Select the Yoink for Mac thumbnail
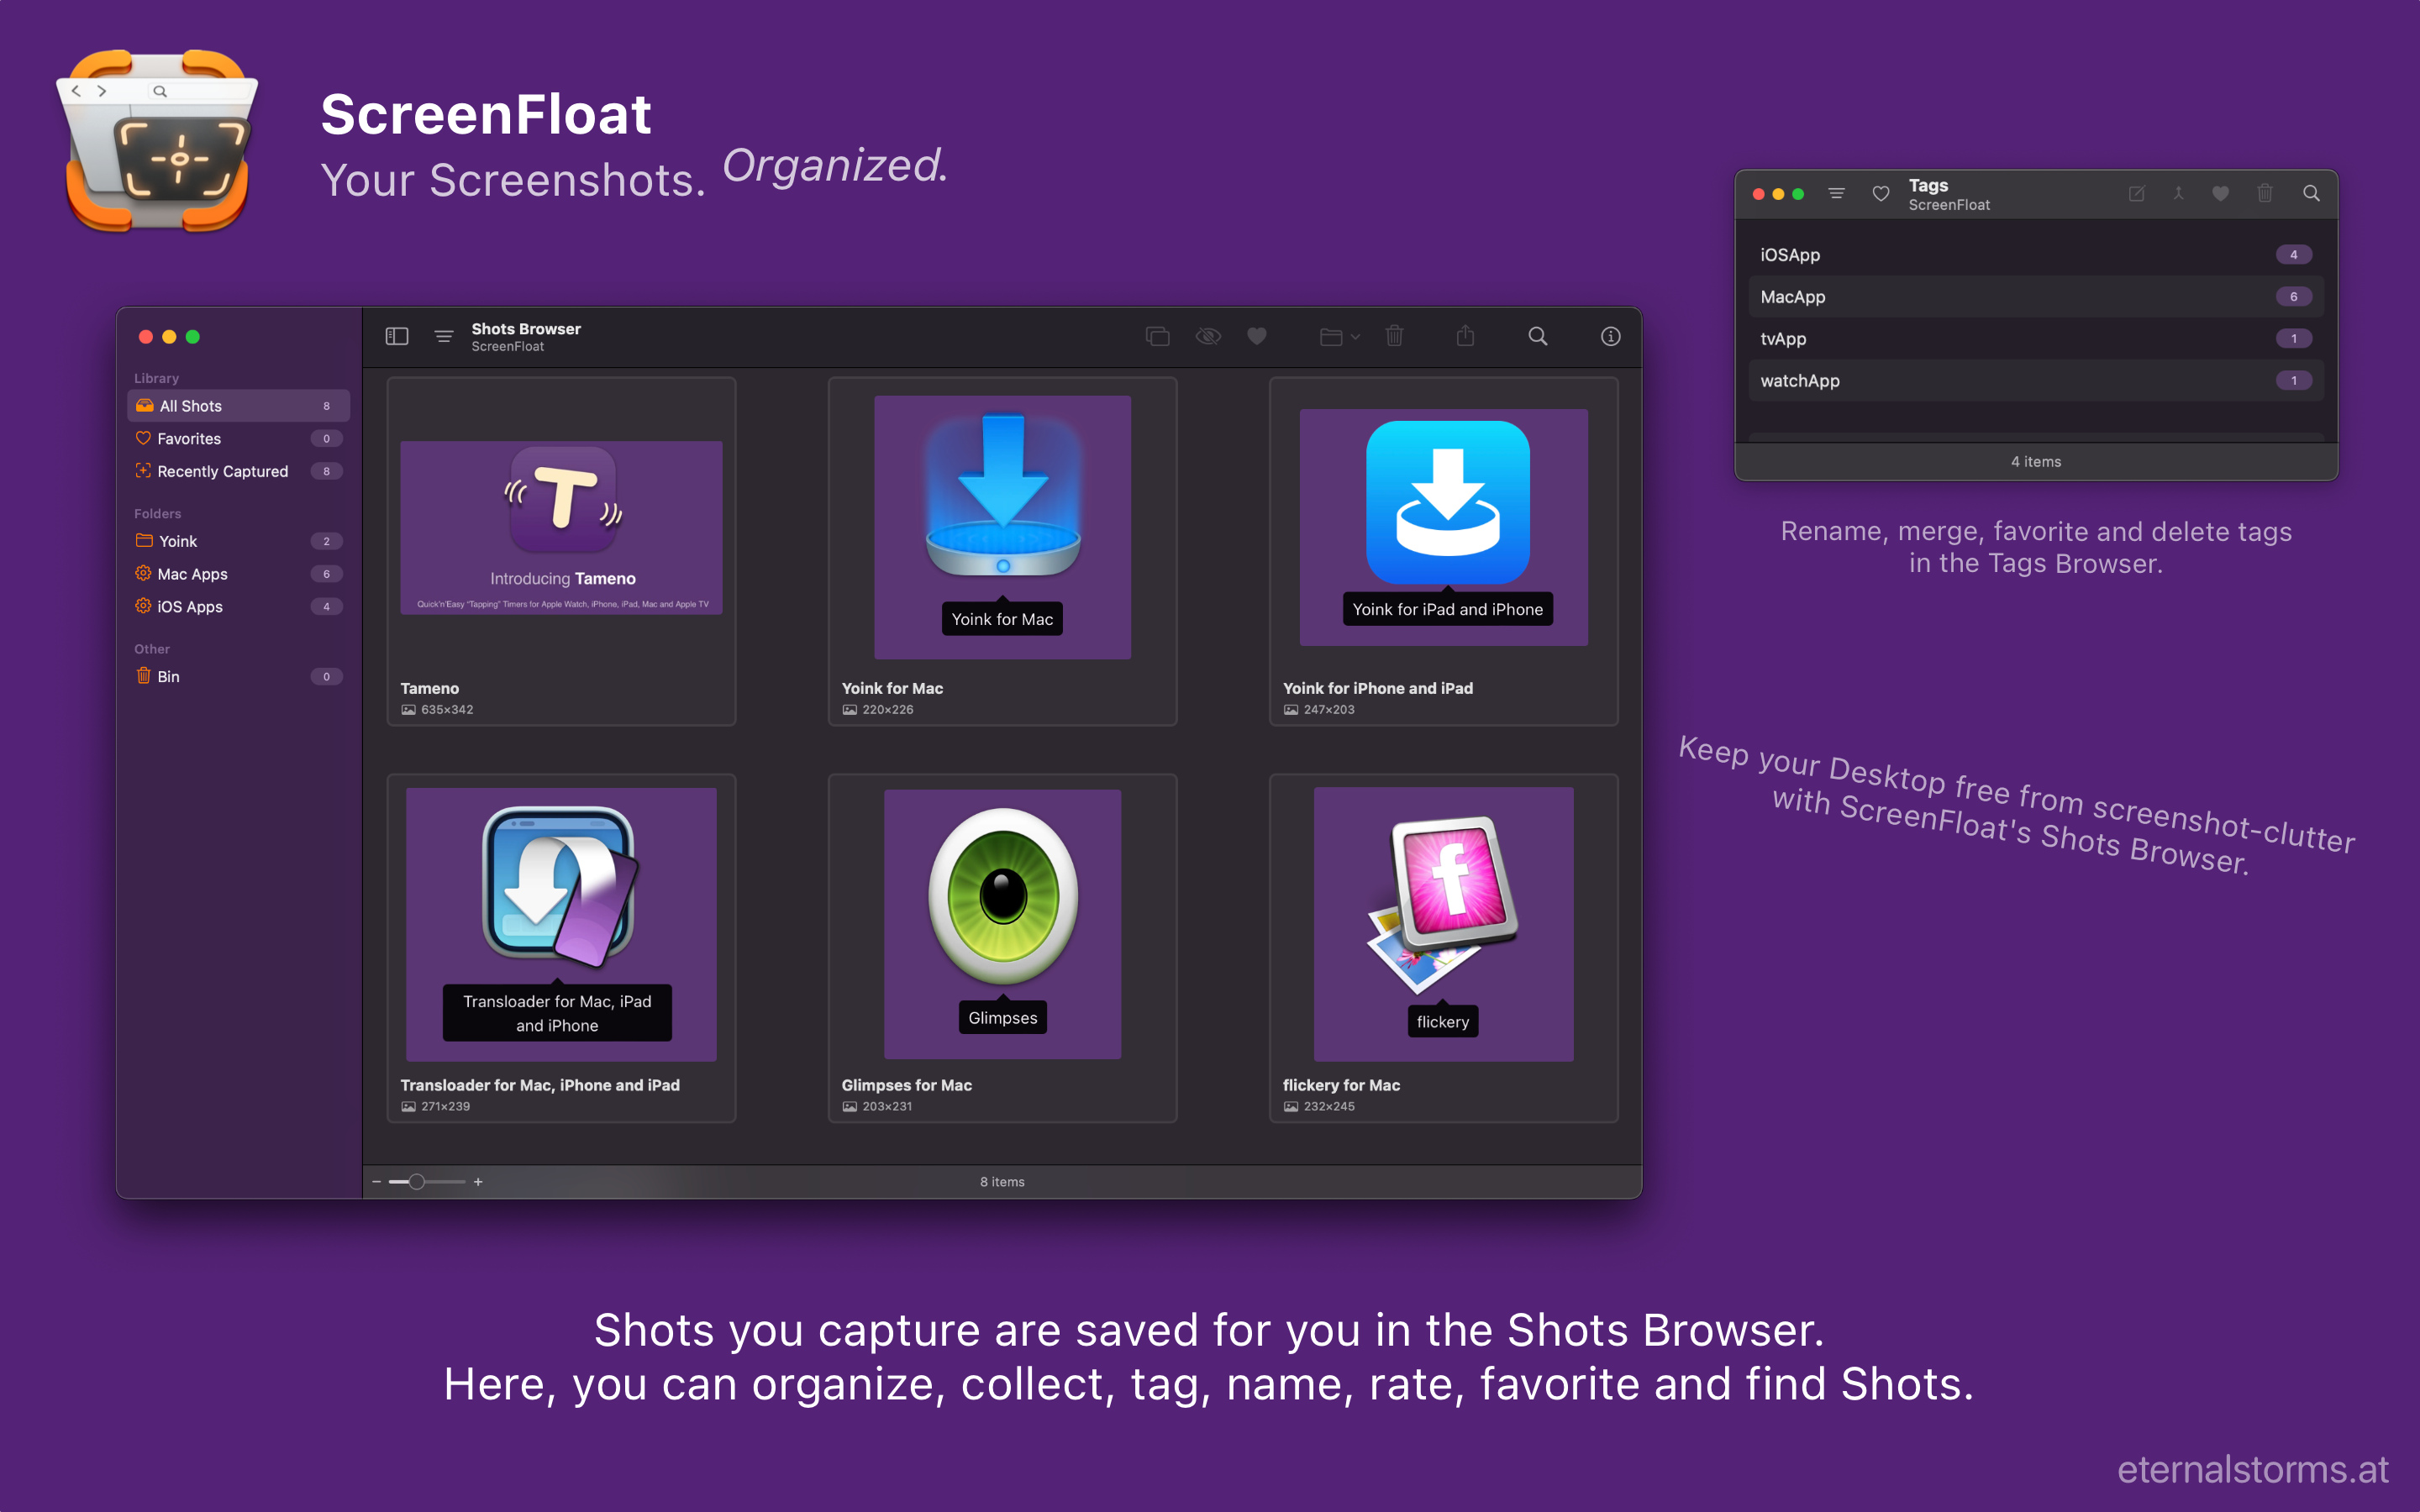This screenshot has width=2420, height=1512. pos(1002,527)
